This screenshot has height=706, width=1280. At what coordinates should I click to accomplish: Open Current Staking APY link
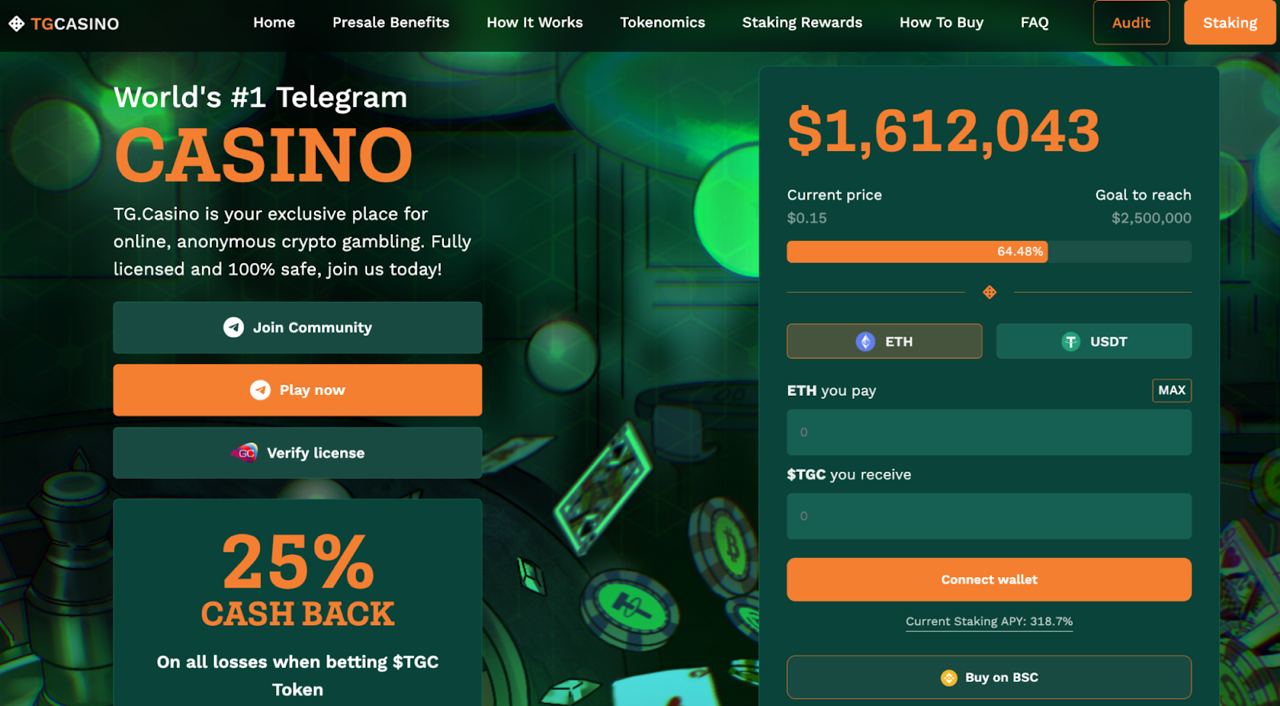tap(989, 621)
